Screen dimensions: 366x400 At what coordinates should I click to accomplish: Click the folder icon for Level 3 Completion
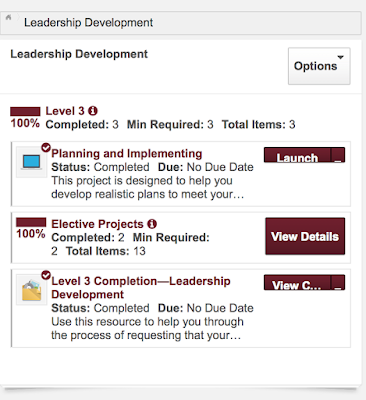(31, 290)
